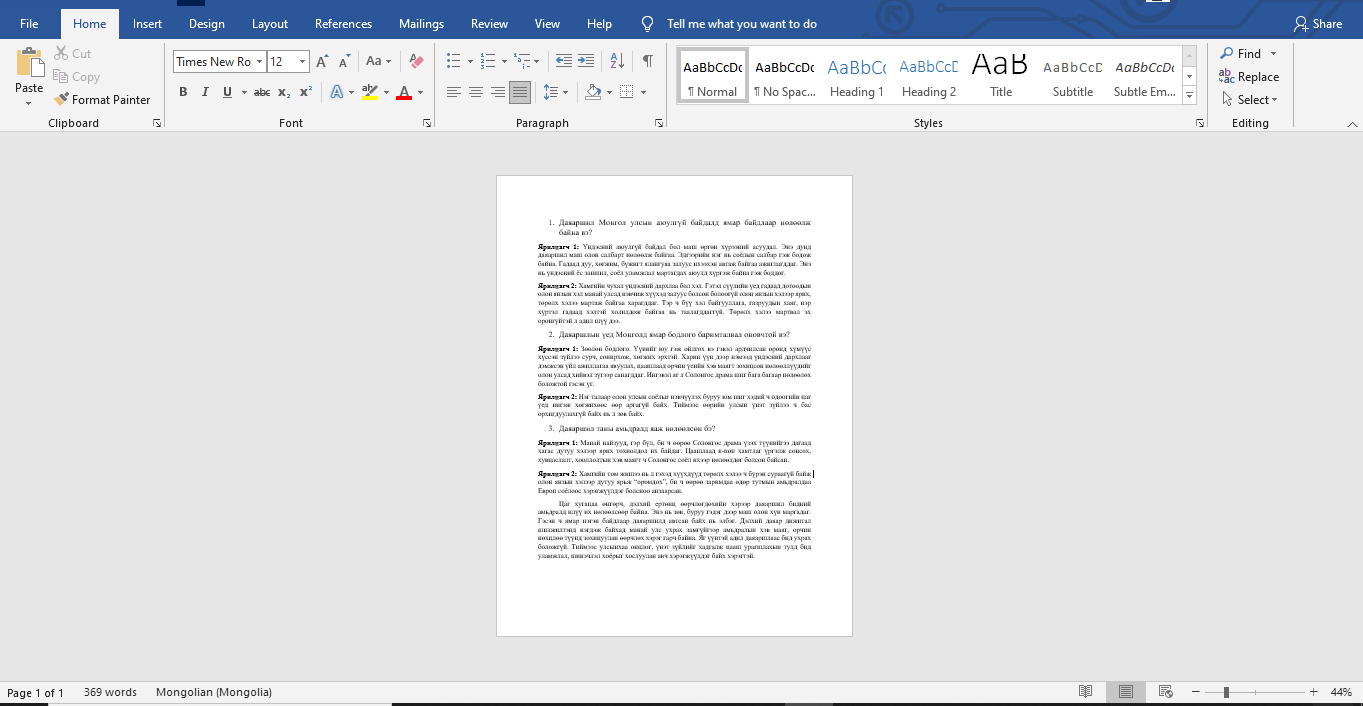1363x706 pixels.
Task: Click the Format Painter brush icon
Action: pos(62,100)
